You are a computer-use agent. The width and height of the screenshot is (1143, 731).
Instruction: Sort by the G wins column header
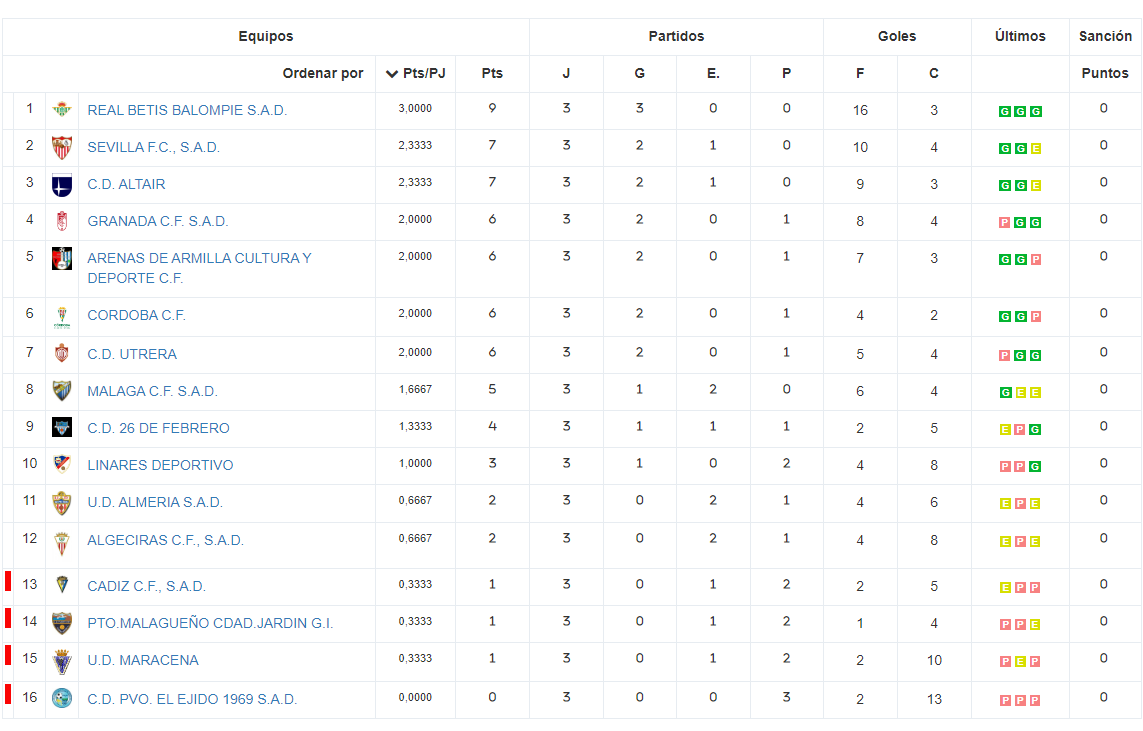639,74
